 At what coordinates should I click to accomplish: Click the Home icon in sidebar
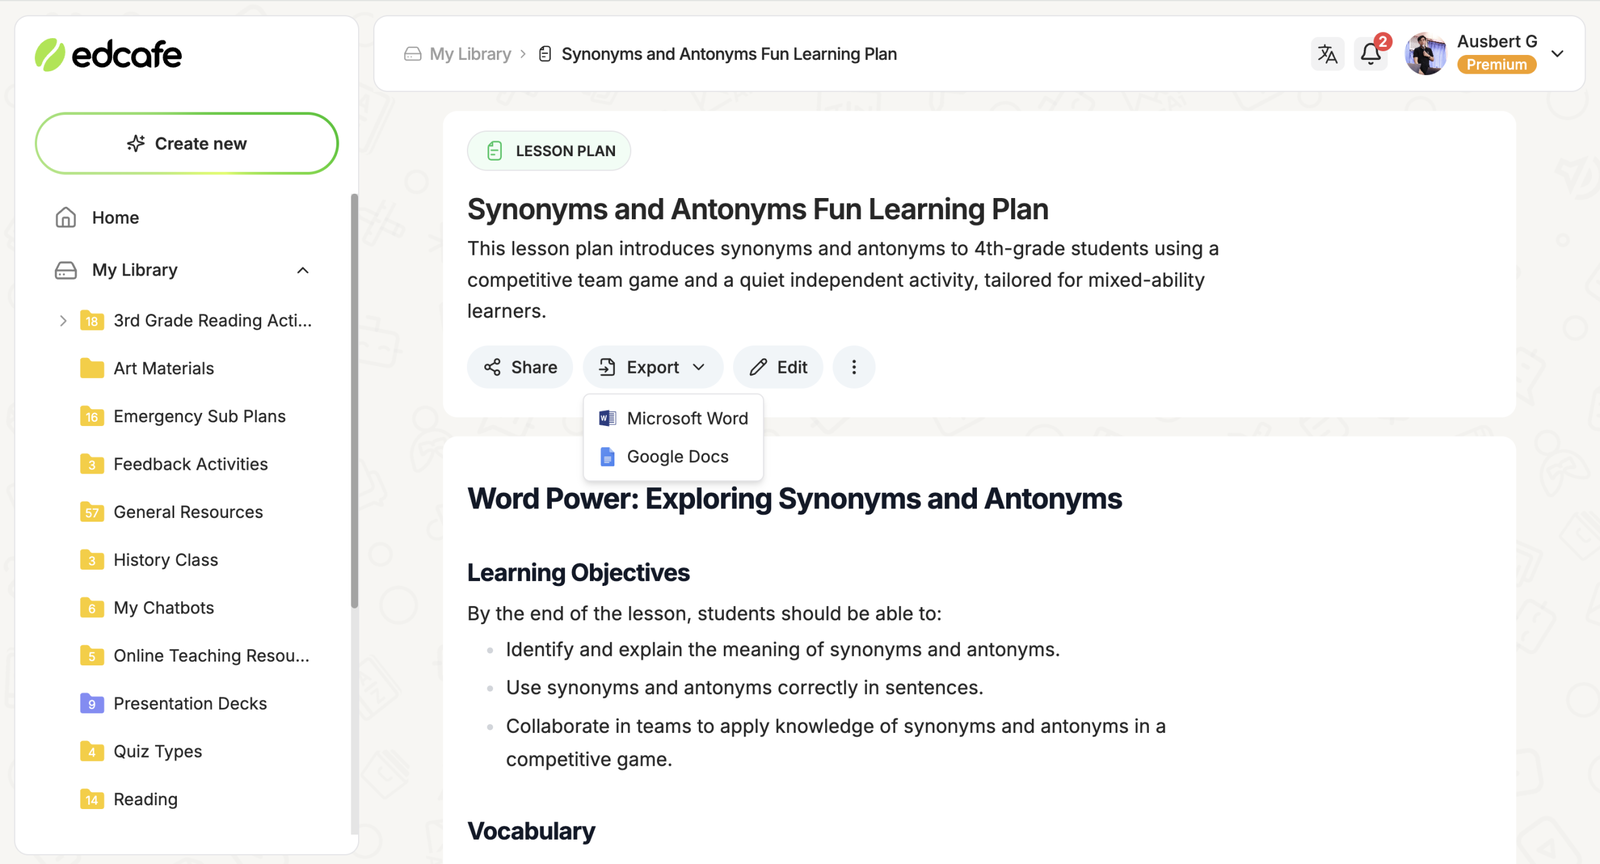tap(66, 217)
